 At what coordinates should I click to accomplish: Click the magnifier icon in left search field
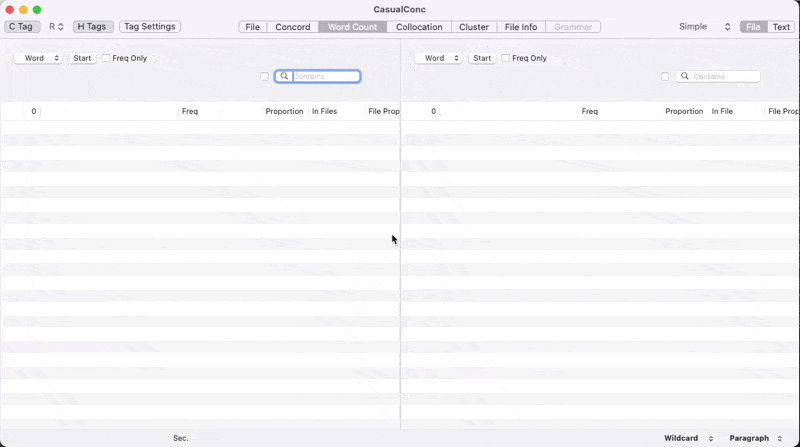(285, 77)
